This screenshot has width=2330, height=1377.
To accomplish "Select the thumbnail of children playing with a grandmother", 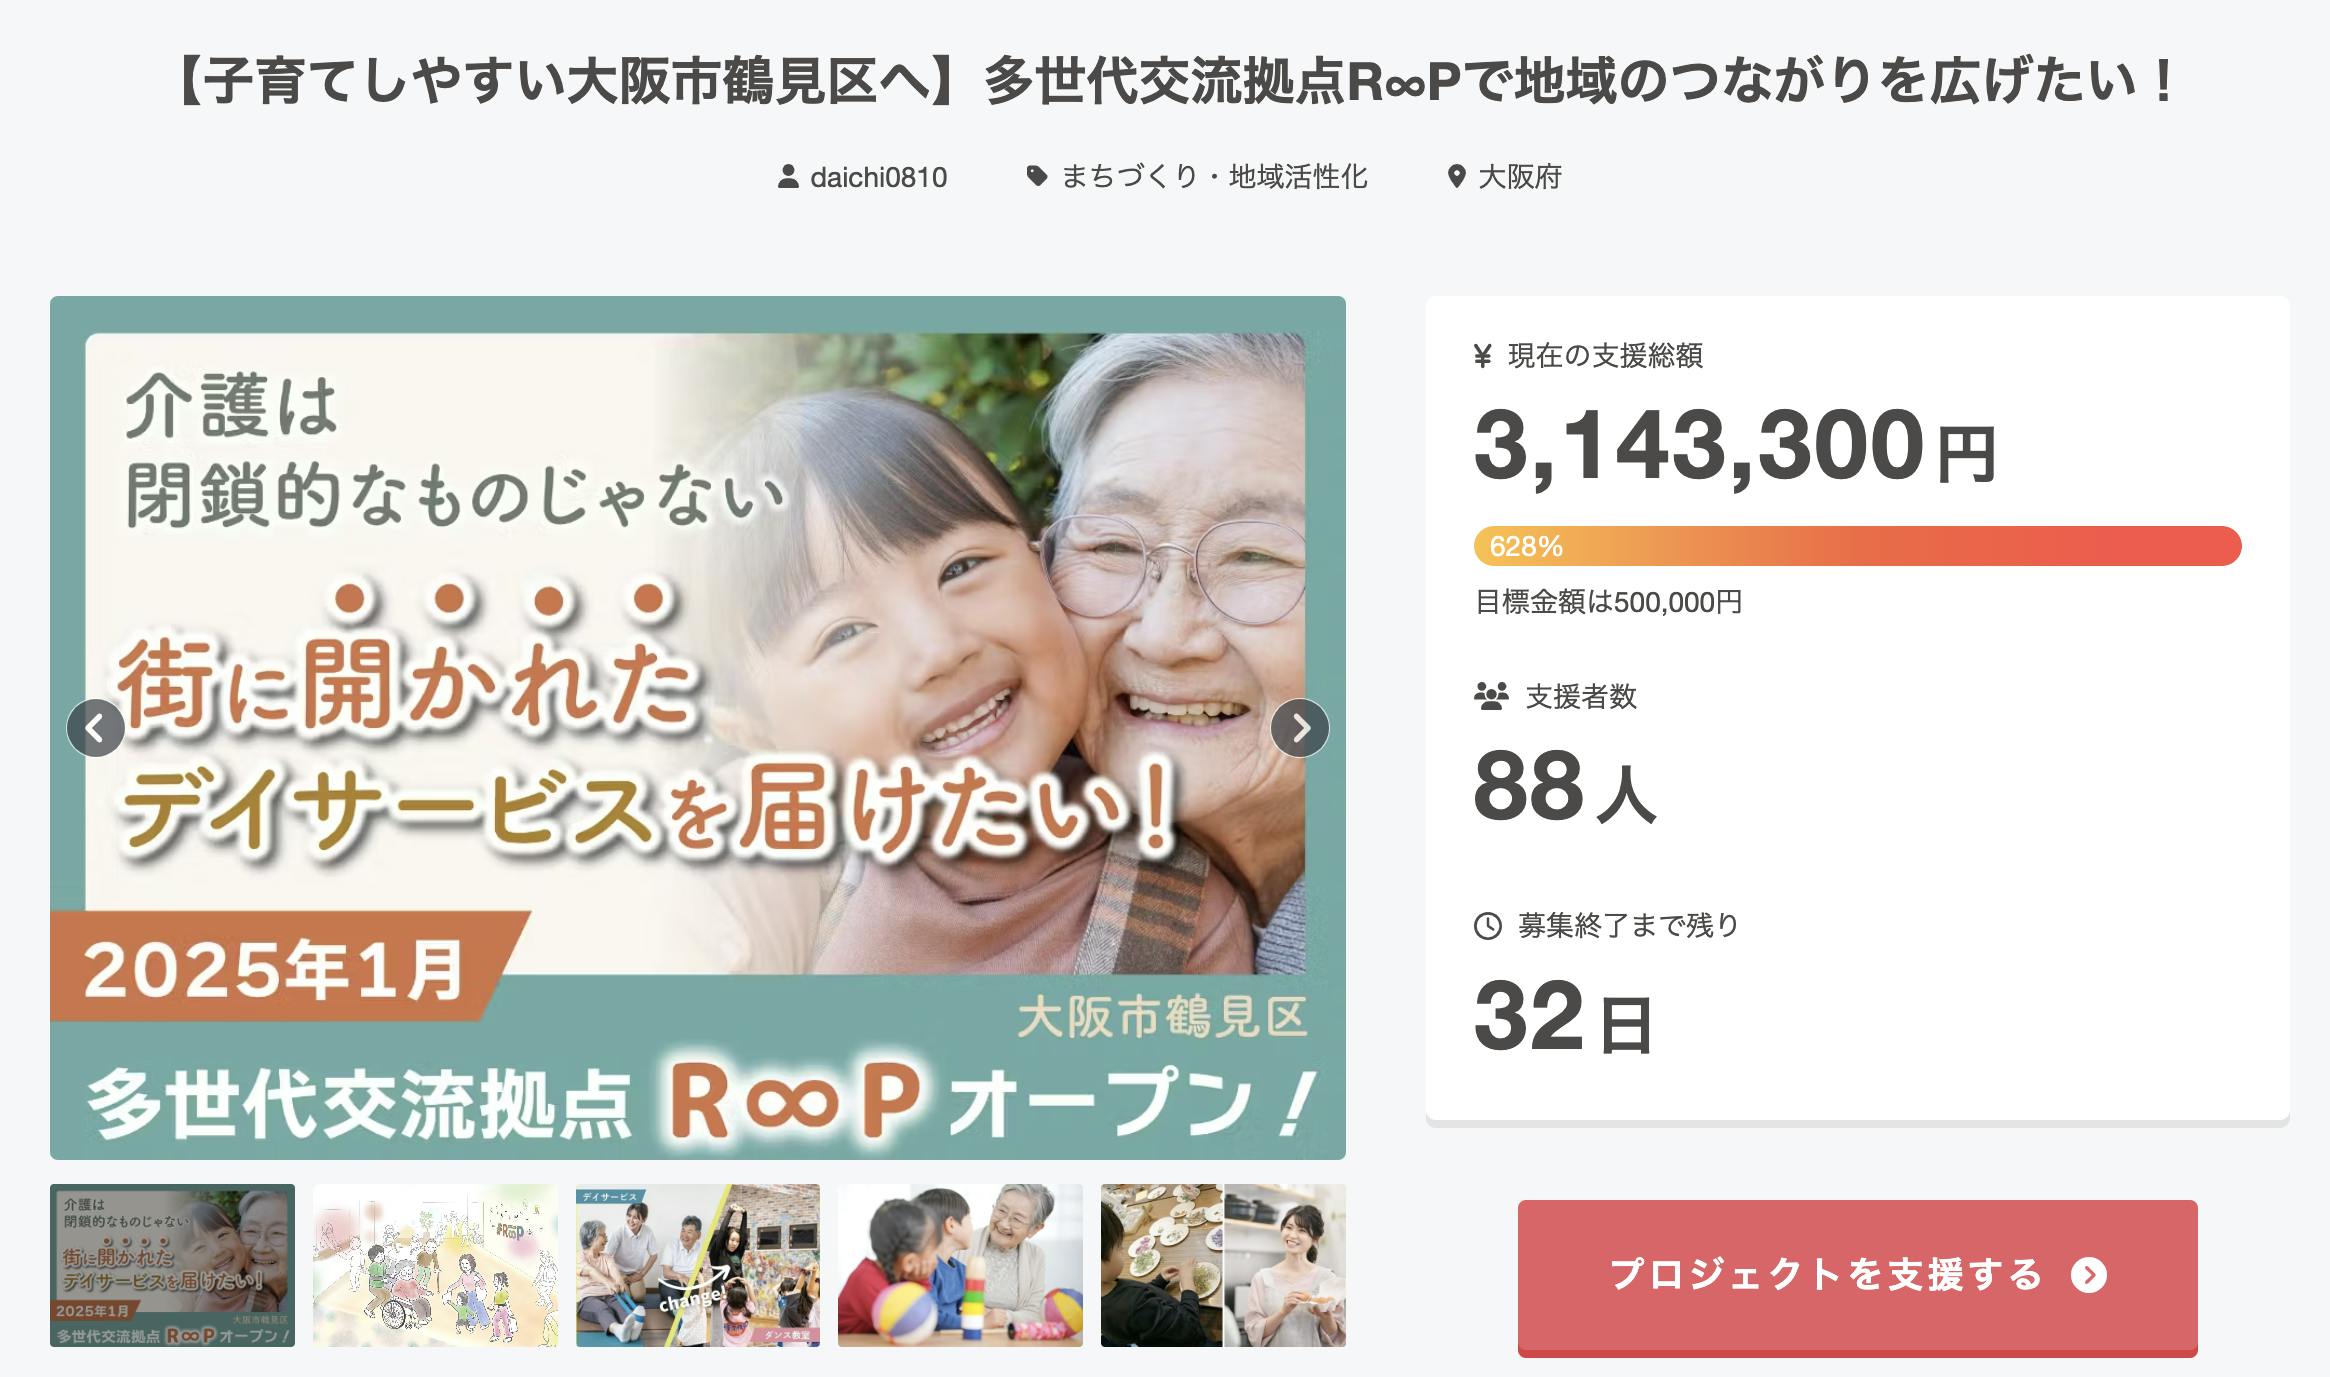I will [x=960, y=1265].
